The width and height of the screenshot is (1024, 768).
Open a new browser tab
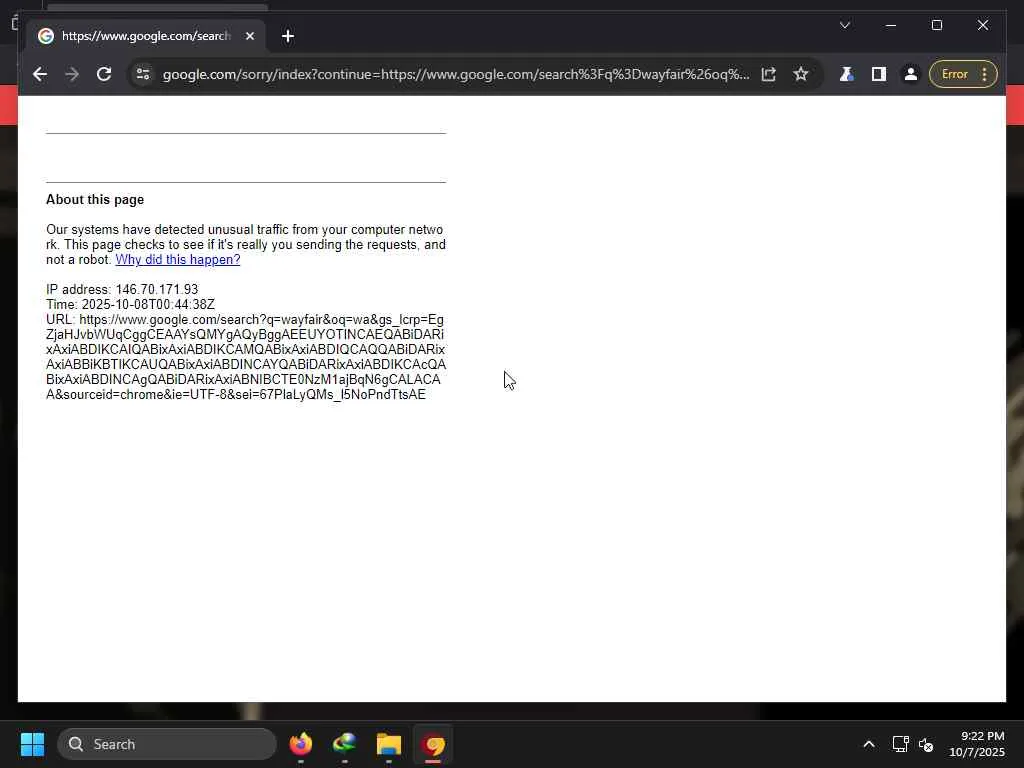[288, 36]
